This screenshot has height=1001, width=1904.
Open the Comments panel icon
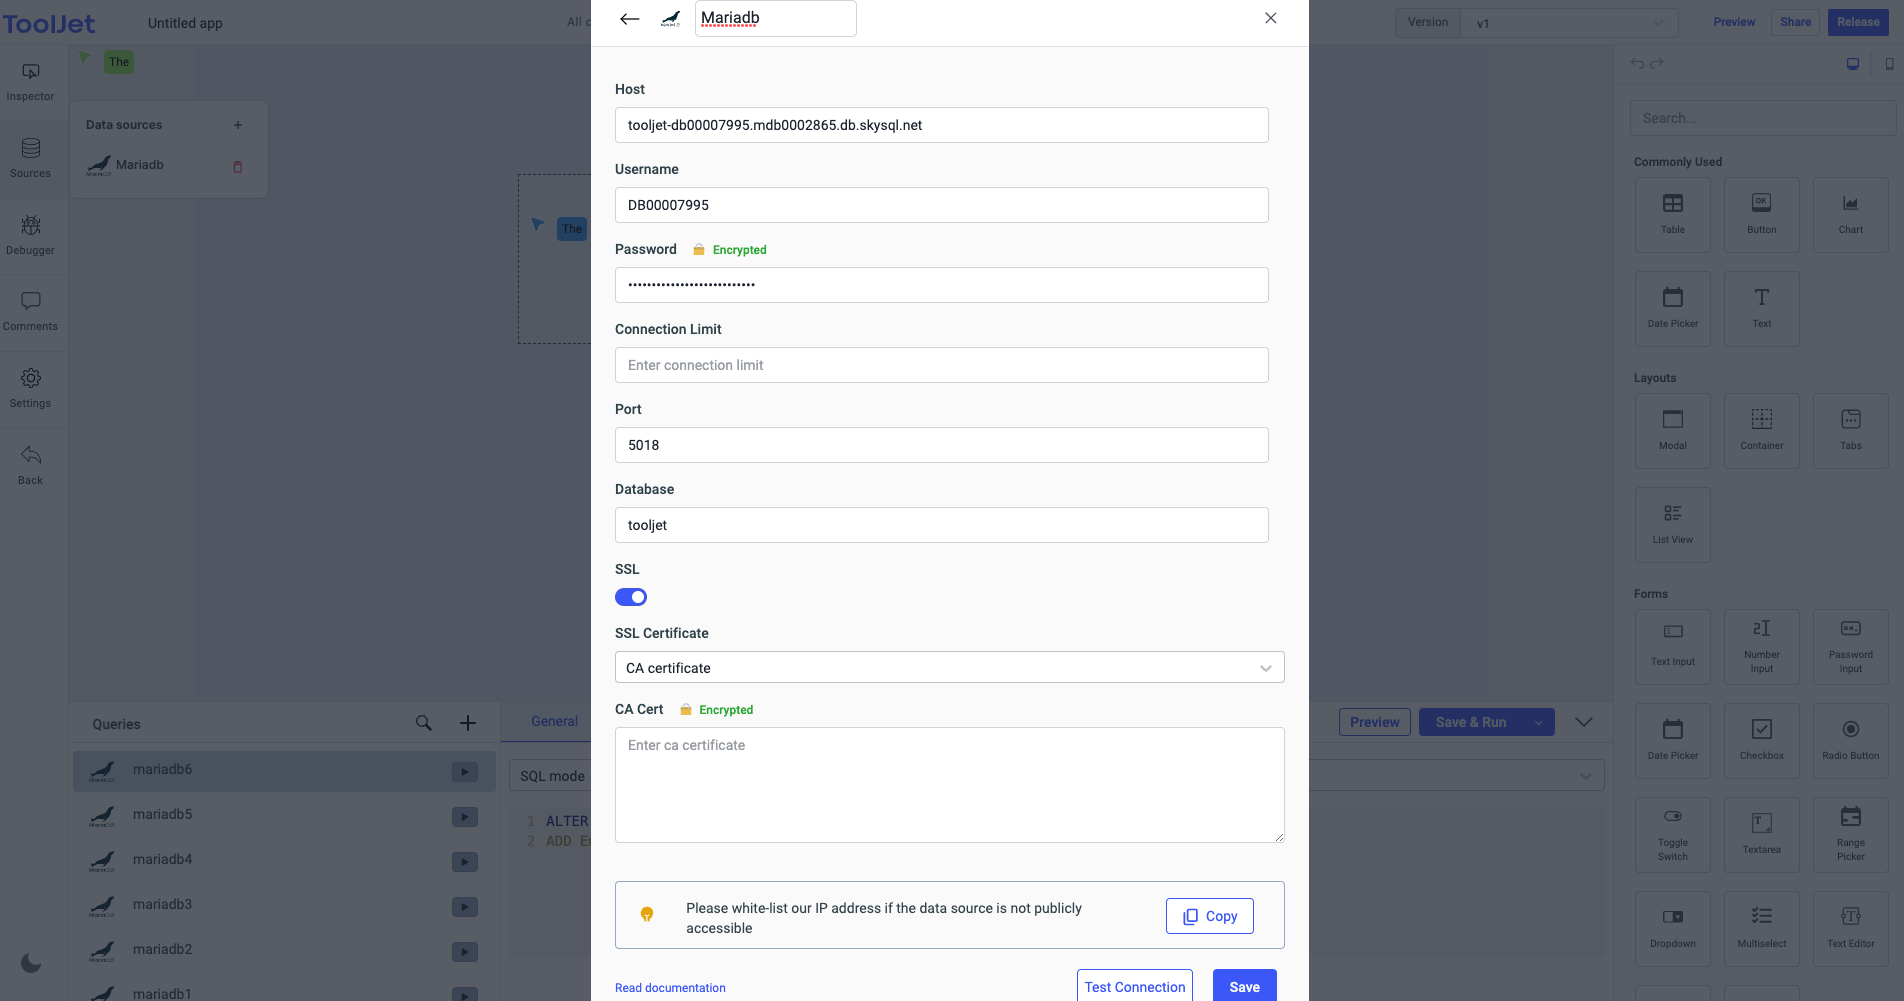(x=31, y=302)
